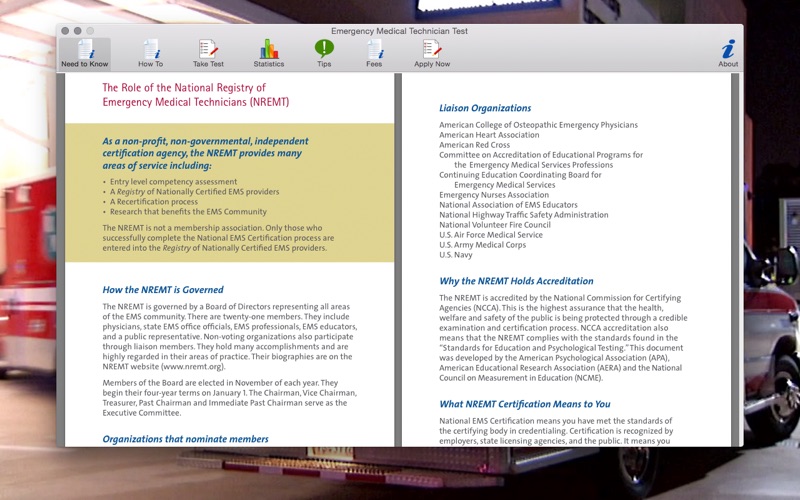Click "Organizations that nominate members" heading
The image size is (800, 500).
185,438
